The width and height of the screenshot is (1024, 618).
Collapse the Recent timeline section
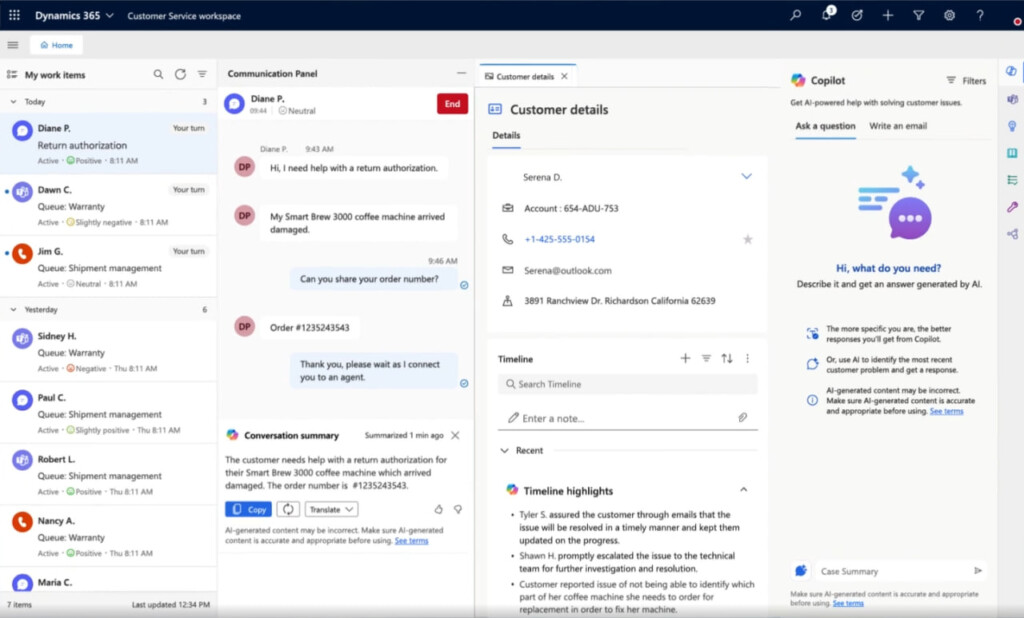[x=504, y=451]
